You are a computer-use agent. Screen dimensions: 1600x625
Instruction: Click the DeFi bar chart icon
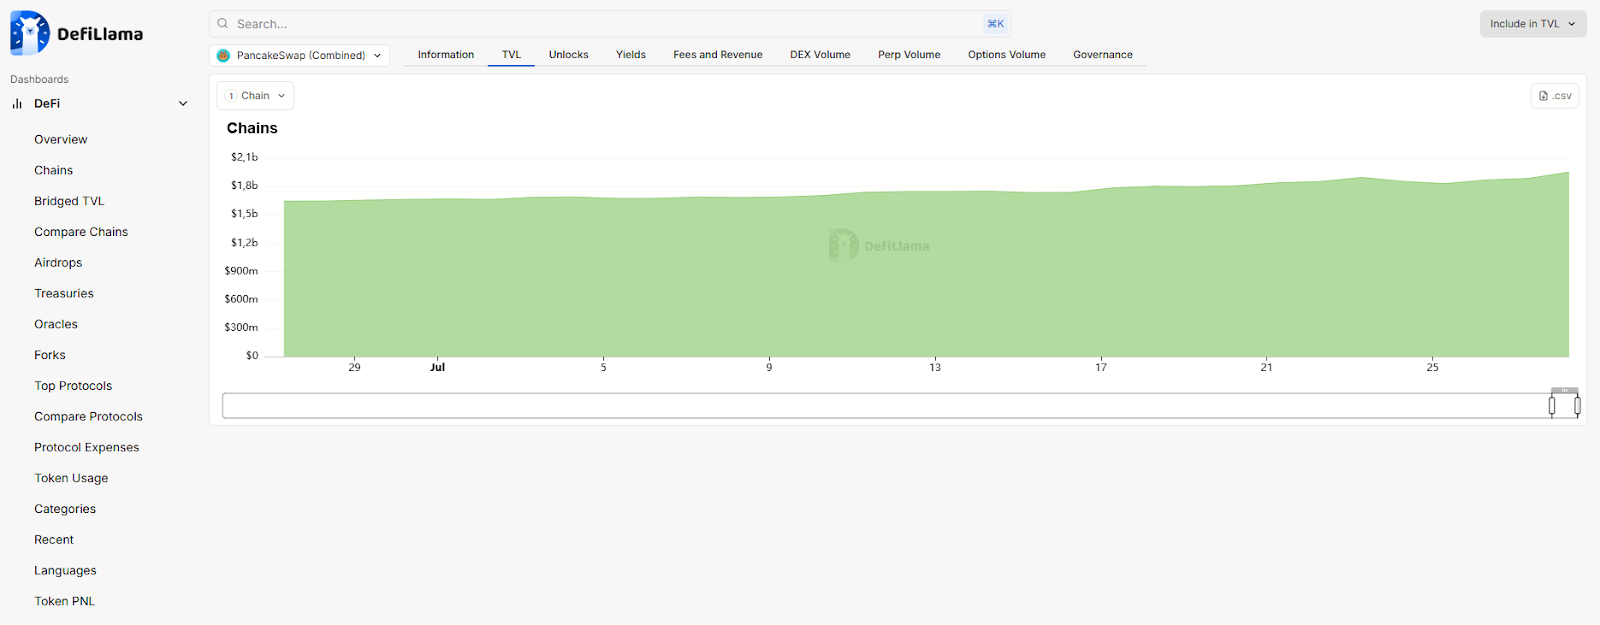pos(17,103)
